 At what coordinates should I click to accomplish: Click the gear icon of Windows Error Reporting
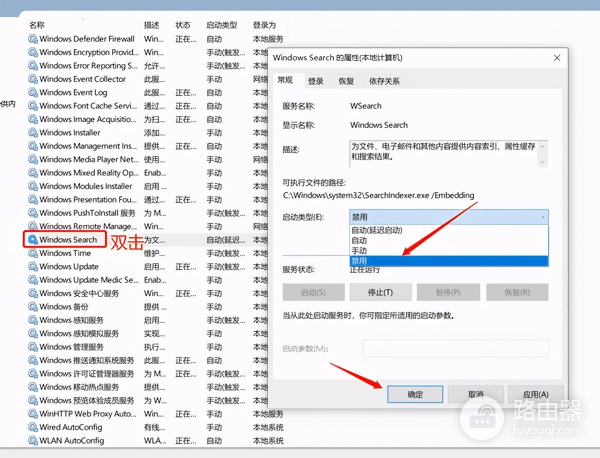pos(33,65)
